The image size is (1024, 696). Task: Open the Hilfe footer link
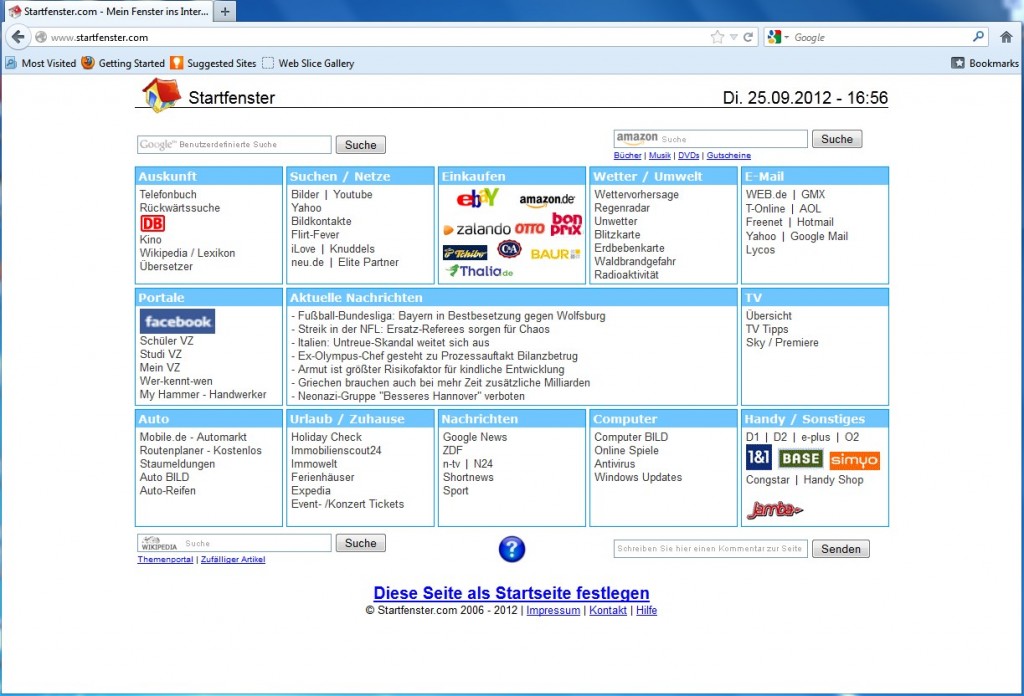tap(647, 610)
